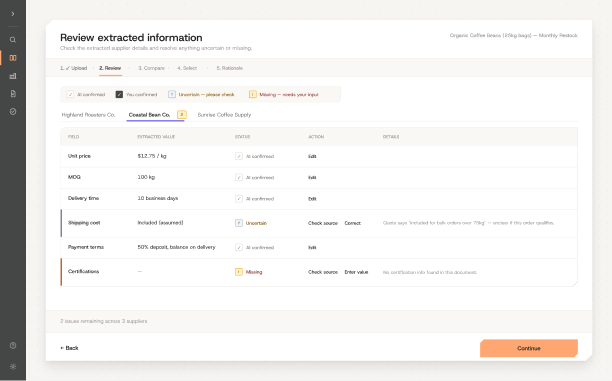Viewport: 612px width, 381px height.
Task: Click the 50% deposit, balance on delivery value
Action: pyautogui.click(x=176, y=247)
